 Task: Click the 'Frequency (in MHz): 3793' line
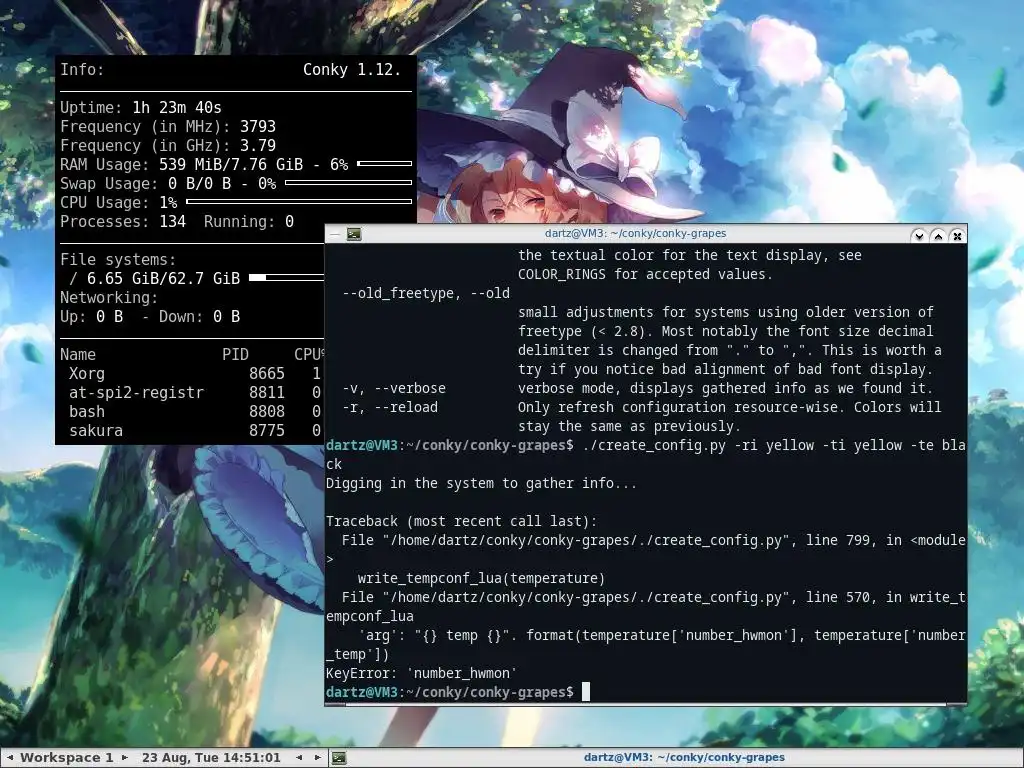[168, 126]
